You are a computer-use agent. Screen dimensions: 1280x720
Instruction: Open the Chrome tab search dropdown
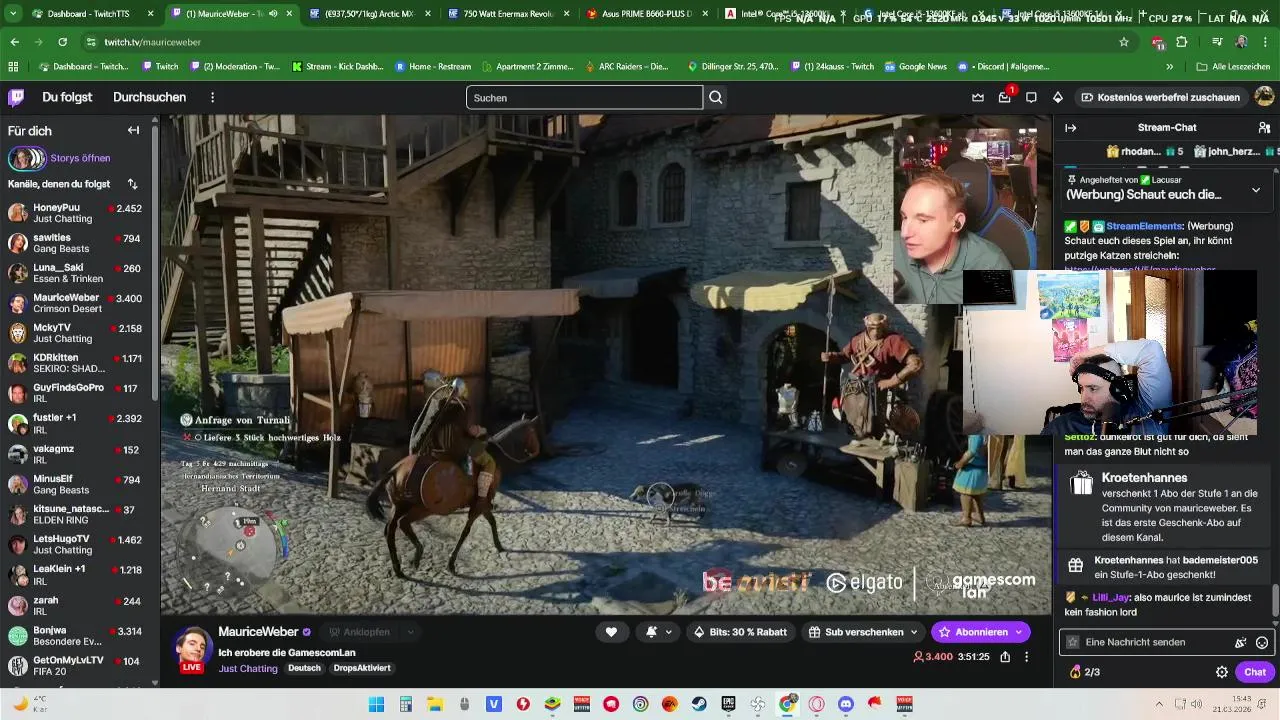tap(14, 14)
